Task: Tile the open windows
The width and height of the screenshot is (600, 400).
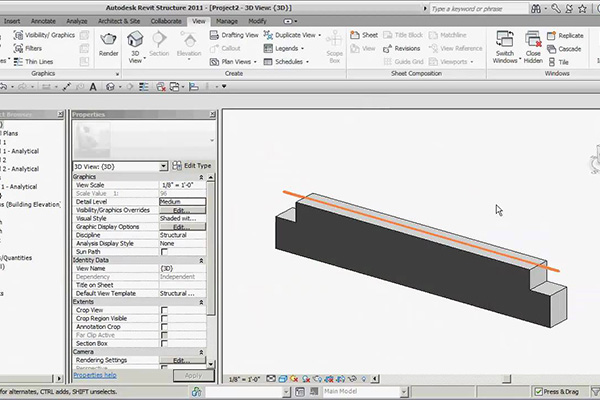Action: (x=558, y=62)
